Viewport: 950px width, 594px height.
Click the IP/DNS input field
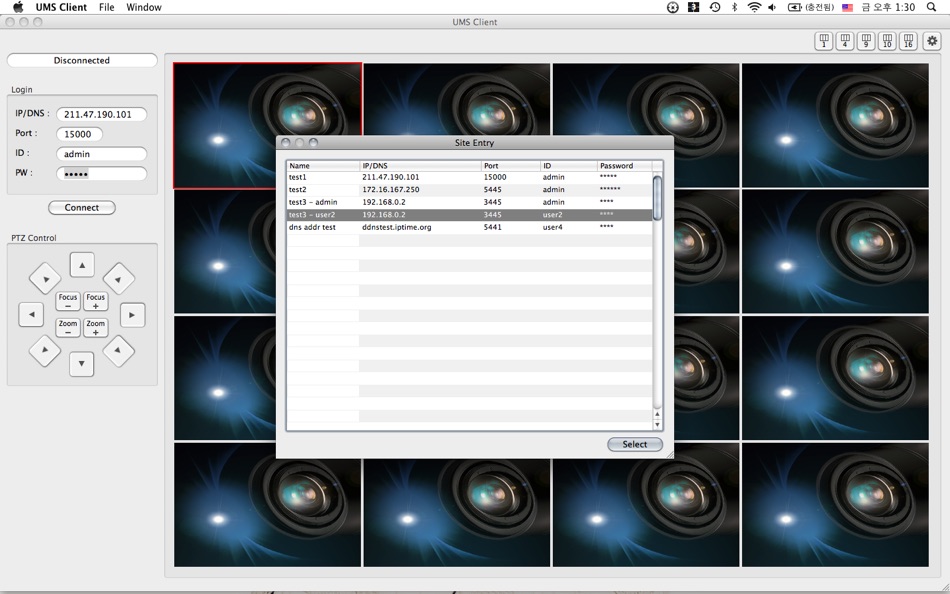pos(102,114)
